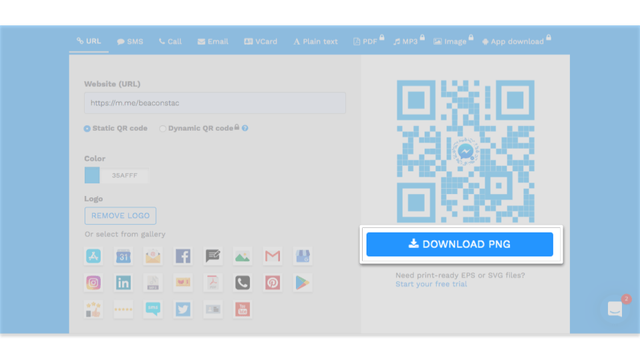
Task: Click the Download PNG button
Action: [x=460, y=244]
